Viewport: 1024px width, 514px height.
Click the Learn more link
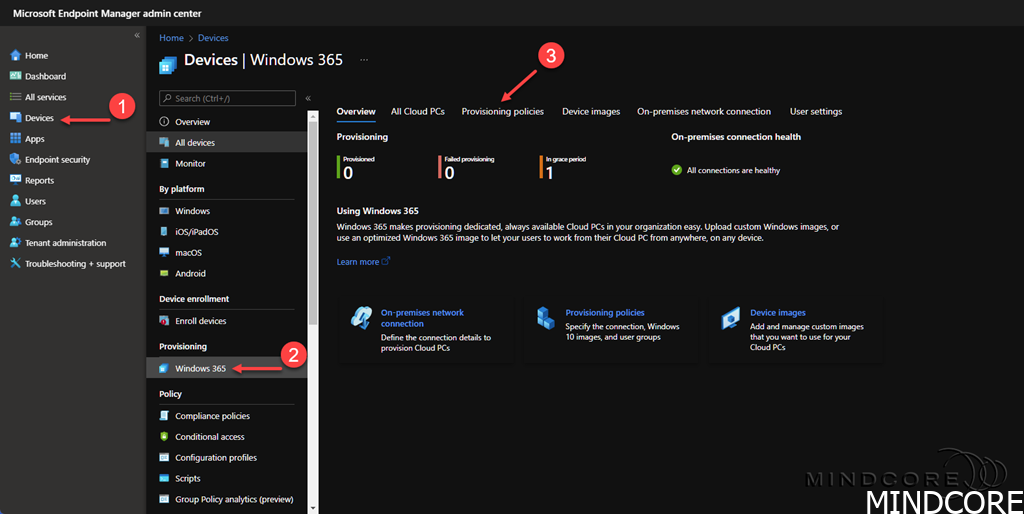(358, 262)
